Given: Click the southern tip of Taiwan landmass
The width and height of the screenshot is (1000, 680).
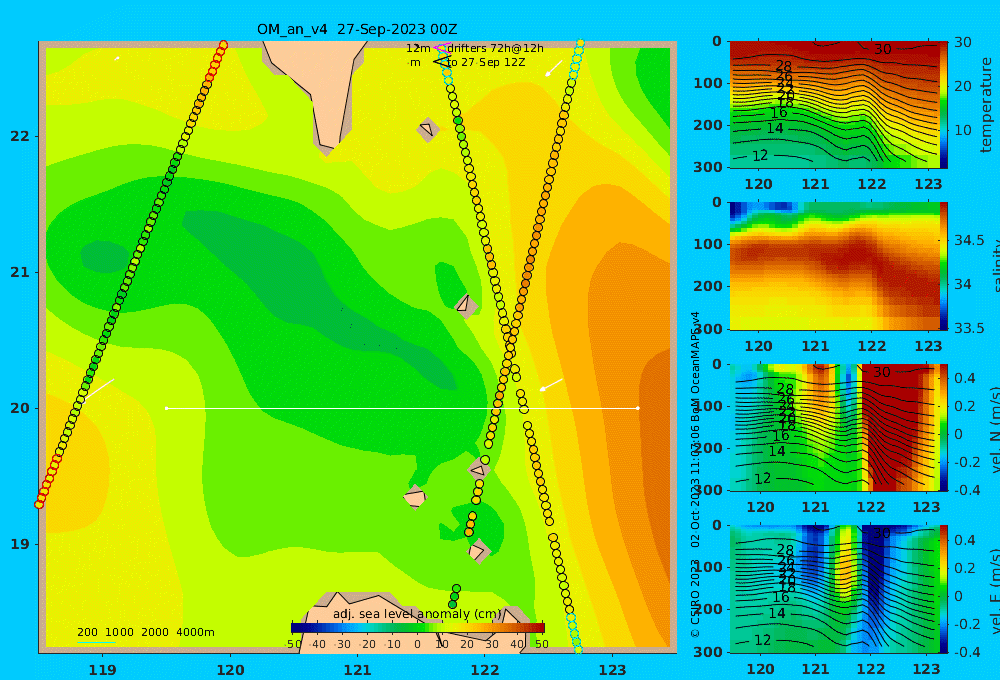Looking at the screenshot, I should click(327, 149).
